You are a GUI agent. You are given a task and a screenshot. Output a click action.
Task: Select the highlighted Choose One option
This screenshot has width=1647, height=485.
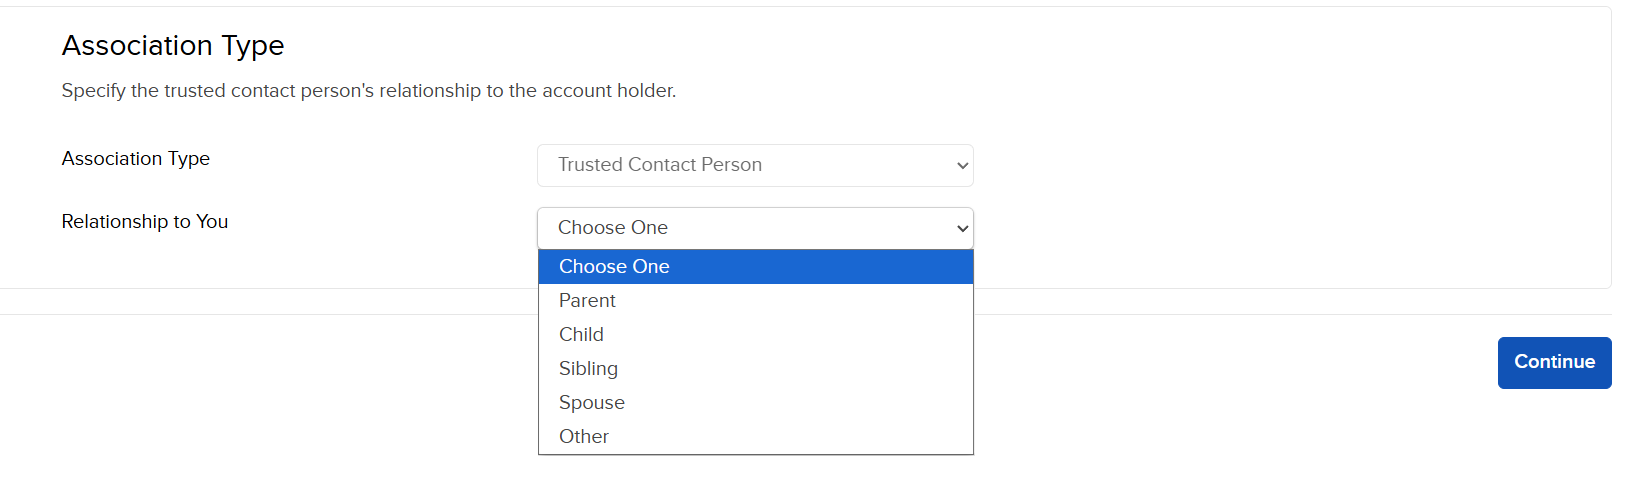(755, 267)
